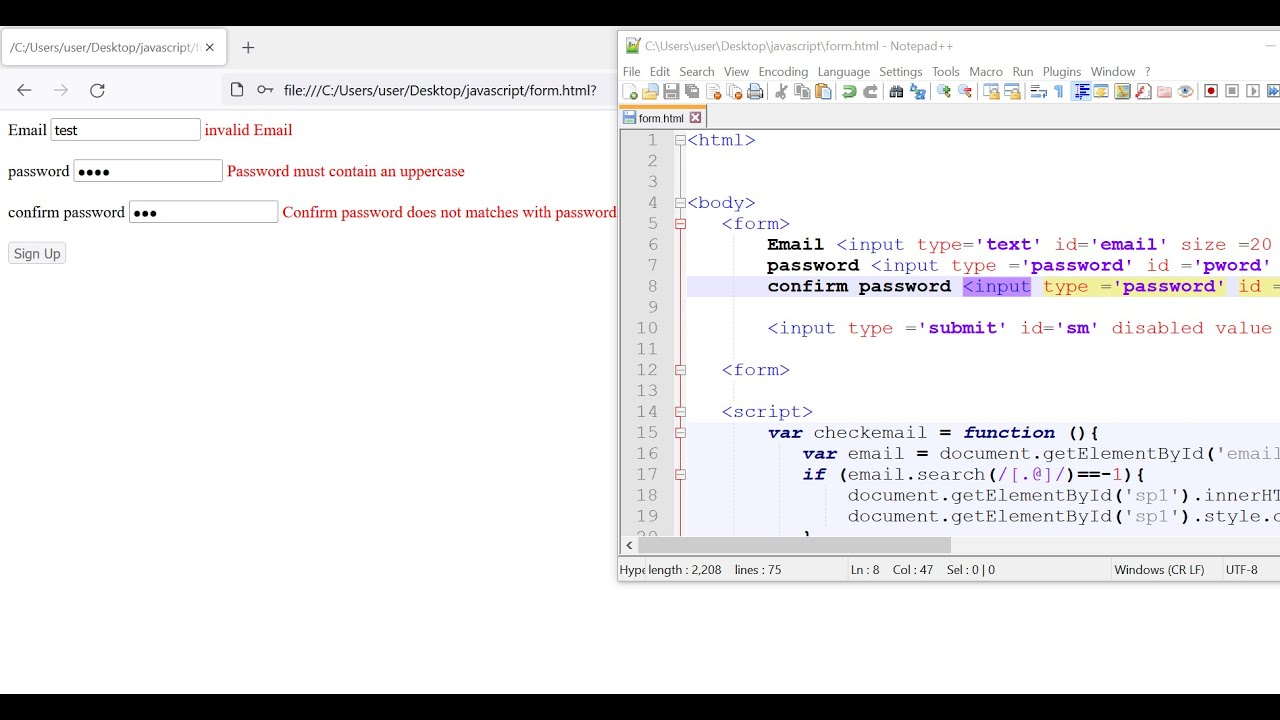Start macro recording with red dot icon
The width and height of the screenshot is (1280, 720).
1211,91
